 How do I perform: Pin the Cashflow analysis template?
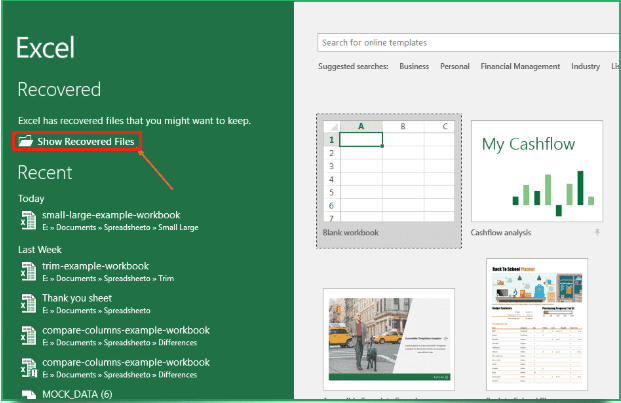(x=598, y=233)
